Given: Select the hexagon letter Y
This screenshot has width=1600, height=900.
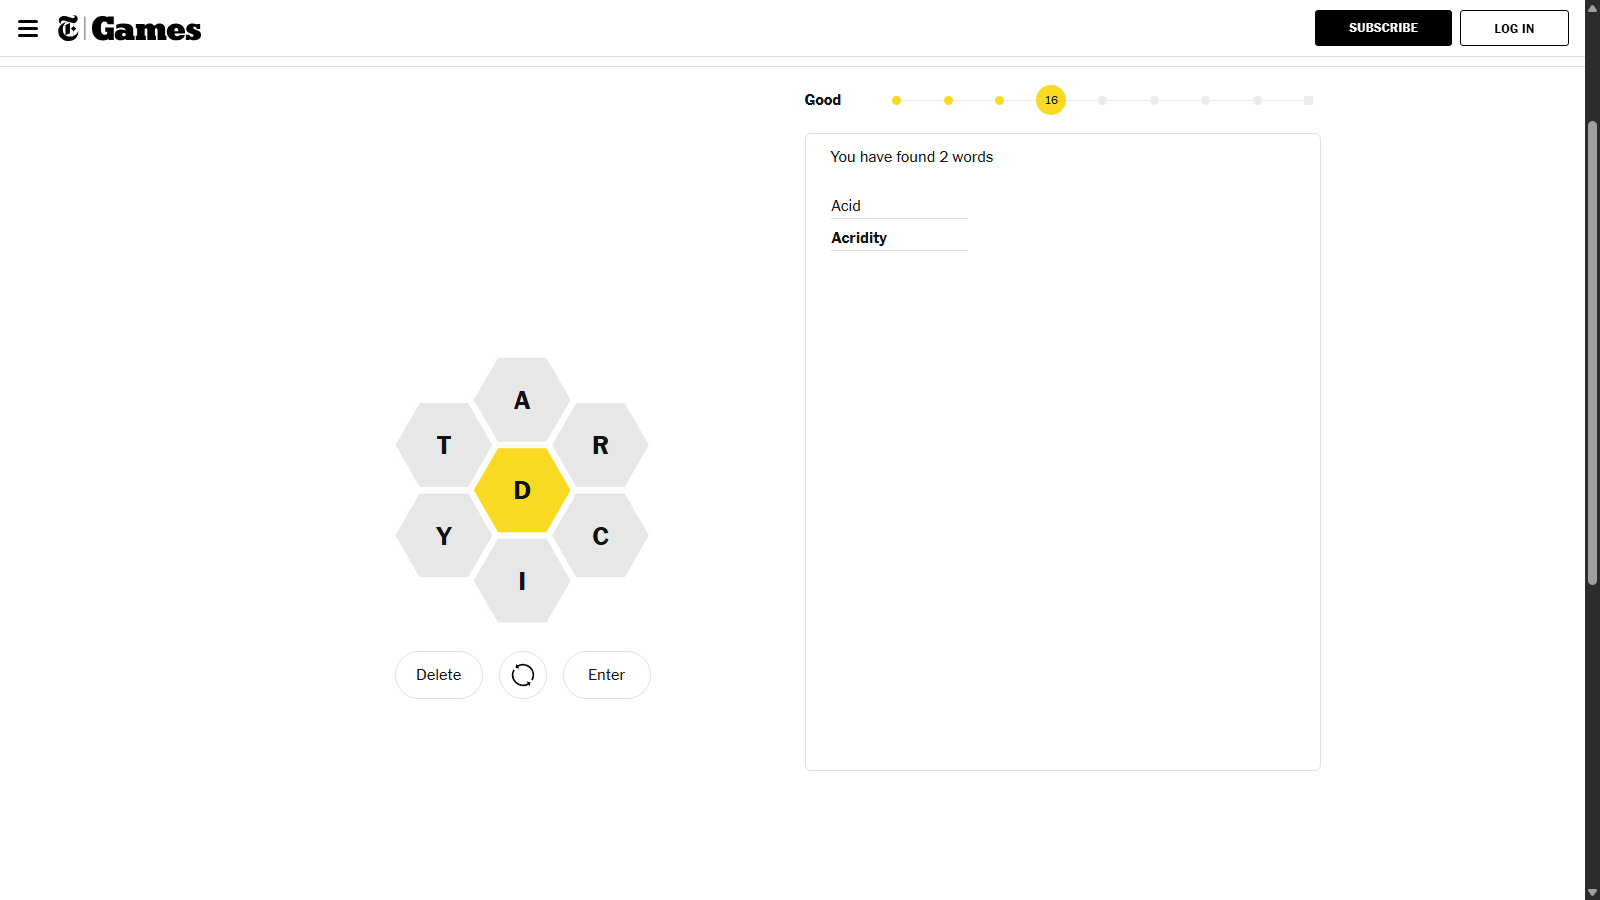Looking at the screenshot, I should (444, 535).
